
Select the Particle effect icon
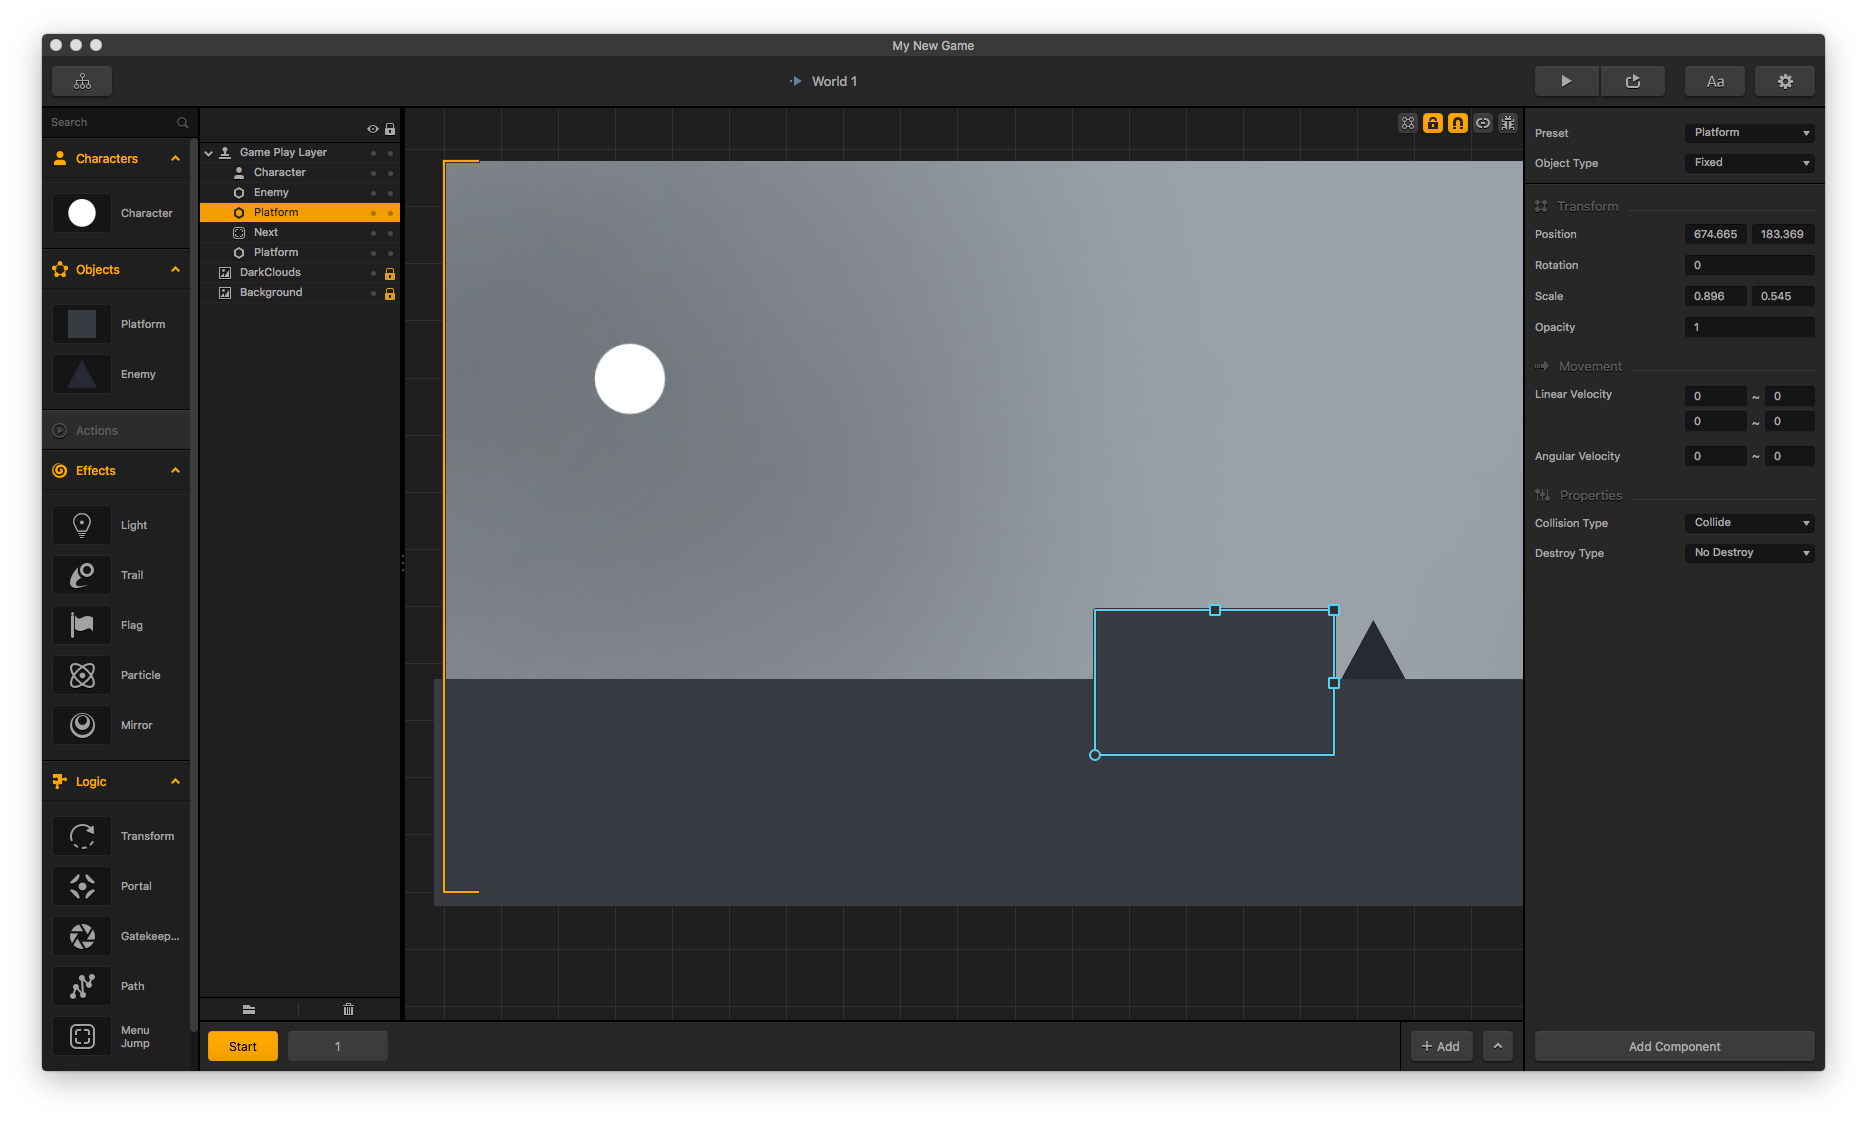(82, 675)
